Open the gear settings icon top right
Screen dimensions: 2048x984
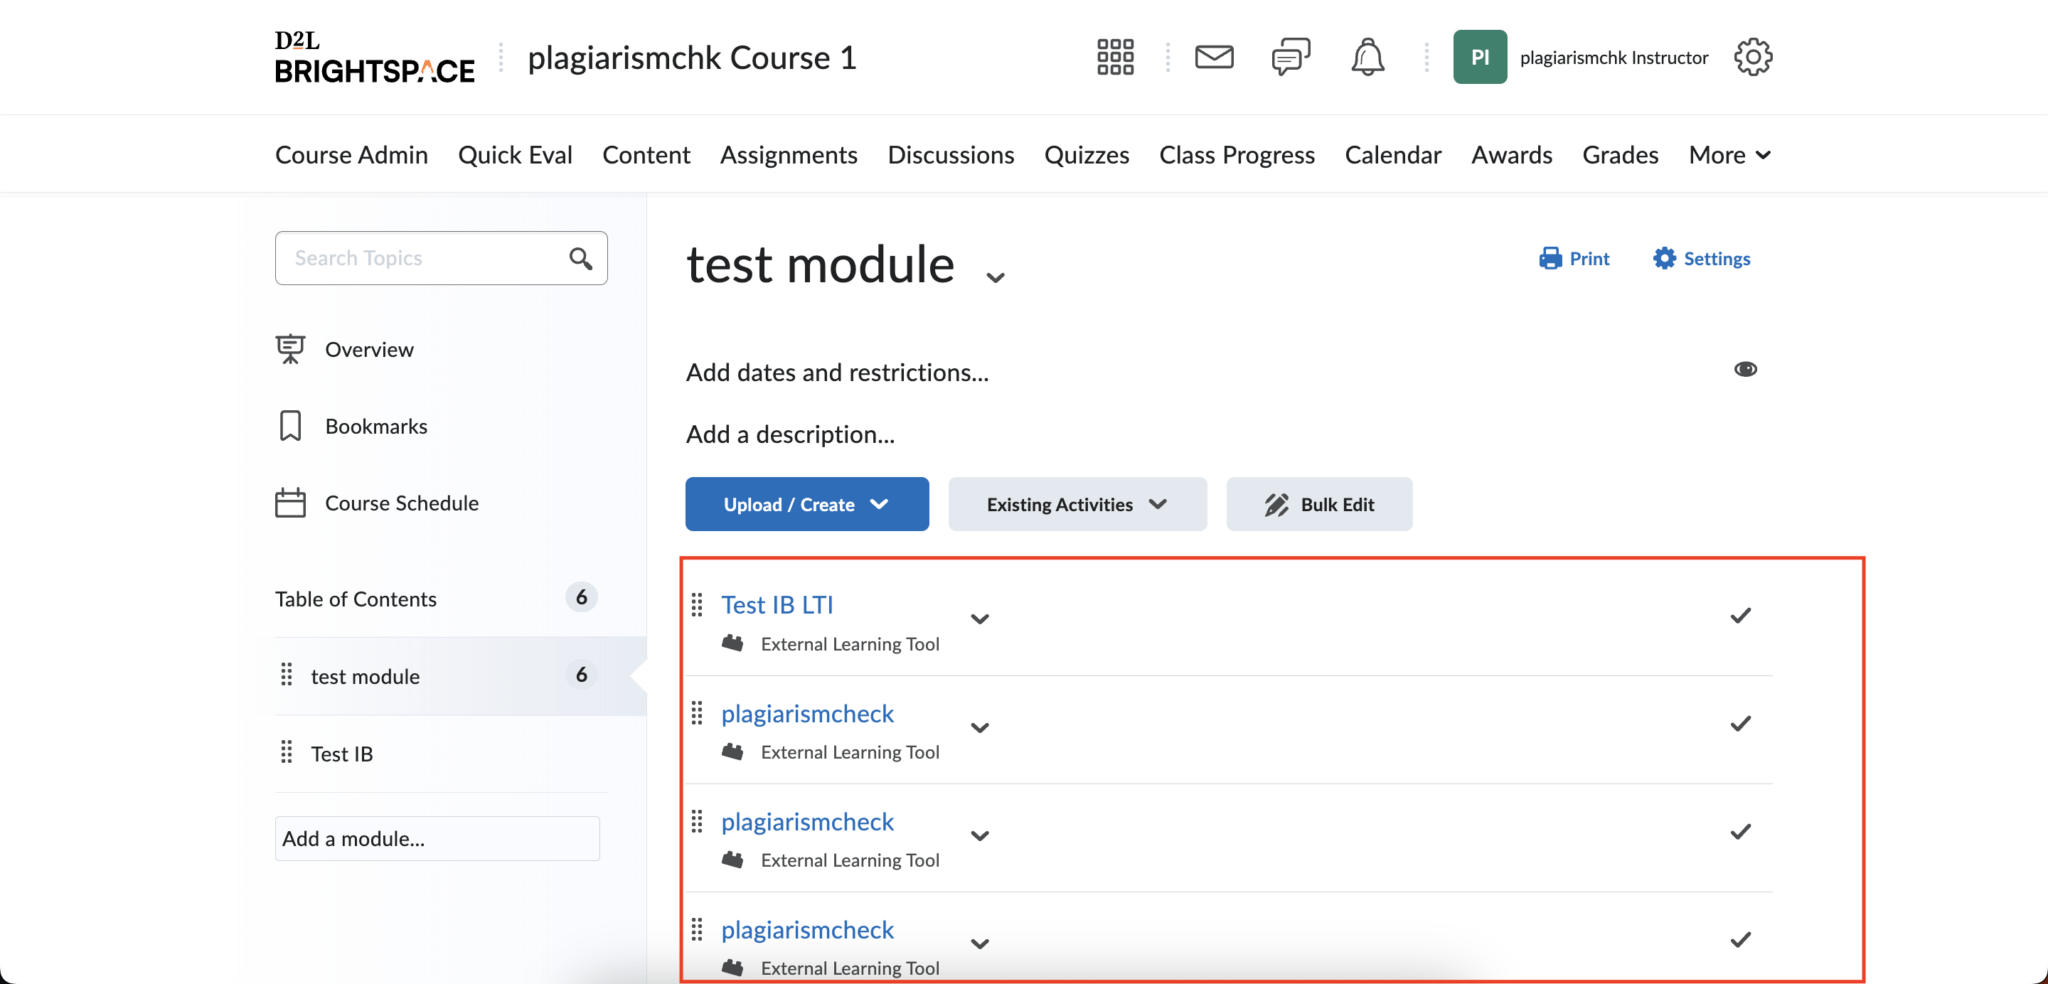pyautogui.click(x=1752, y=57)
